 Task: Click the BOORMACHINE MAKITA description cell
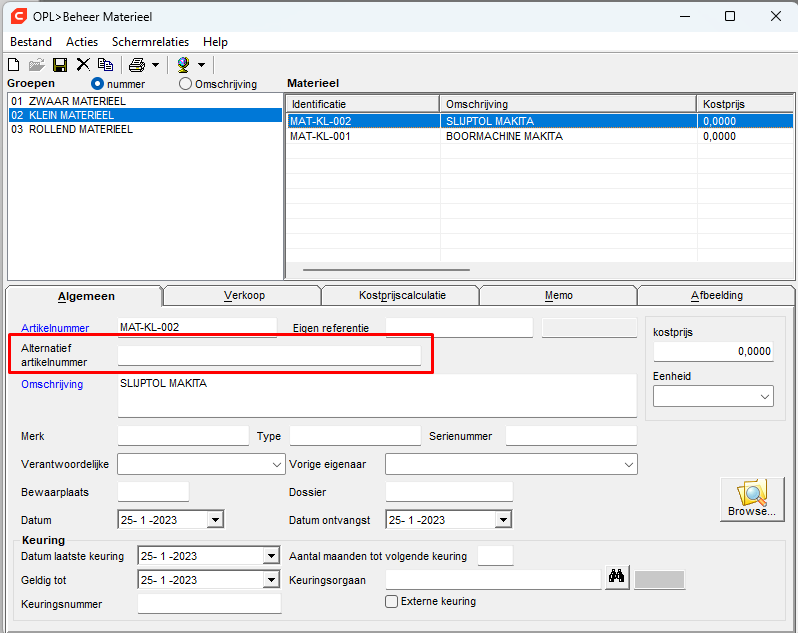pos(568,136)
